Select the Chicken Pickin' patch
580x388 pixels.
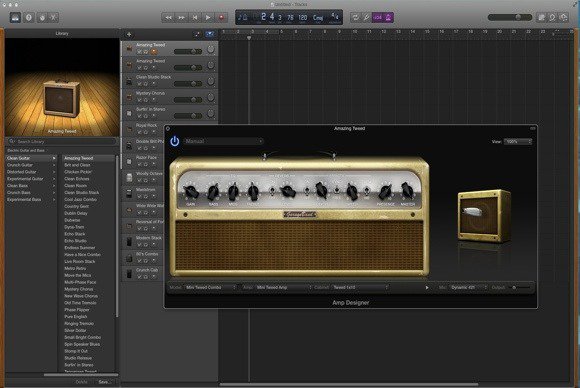88,172
